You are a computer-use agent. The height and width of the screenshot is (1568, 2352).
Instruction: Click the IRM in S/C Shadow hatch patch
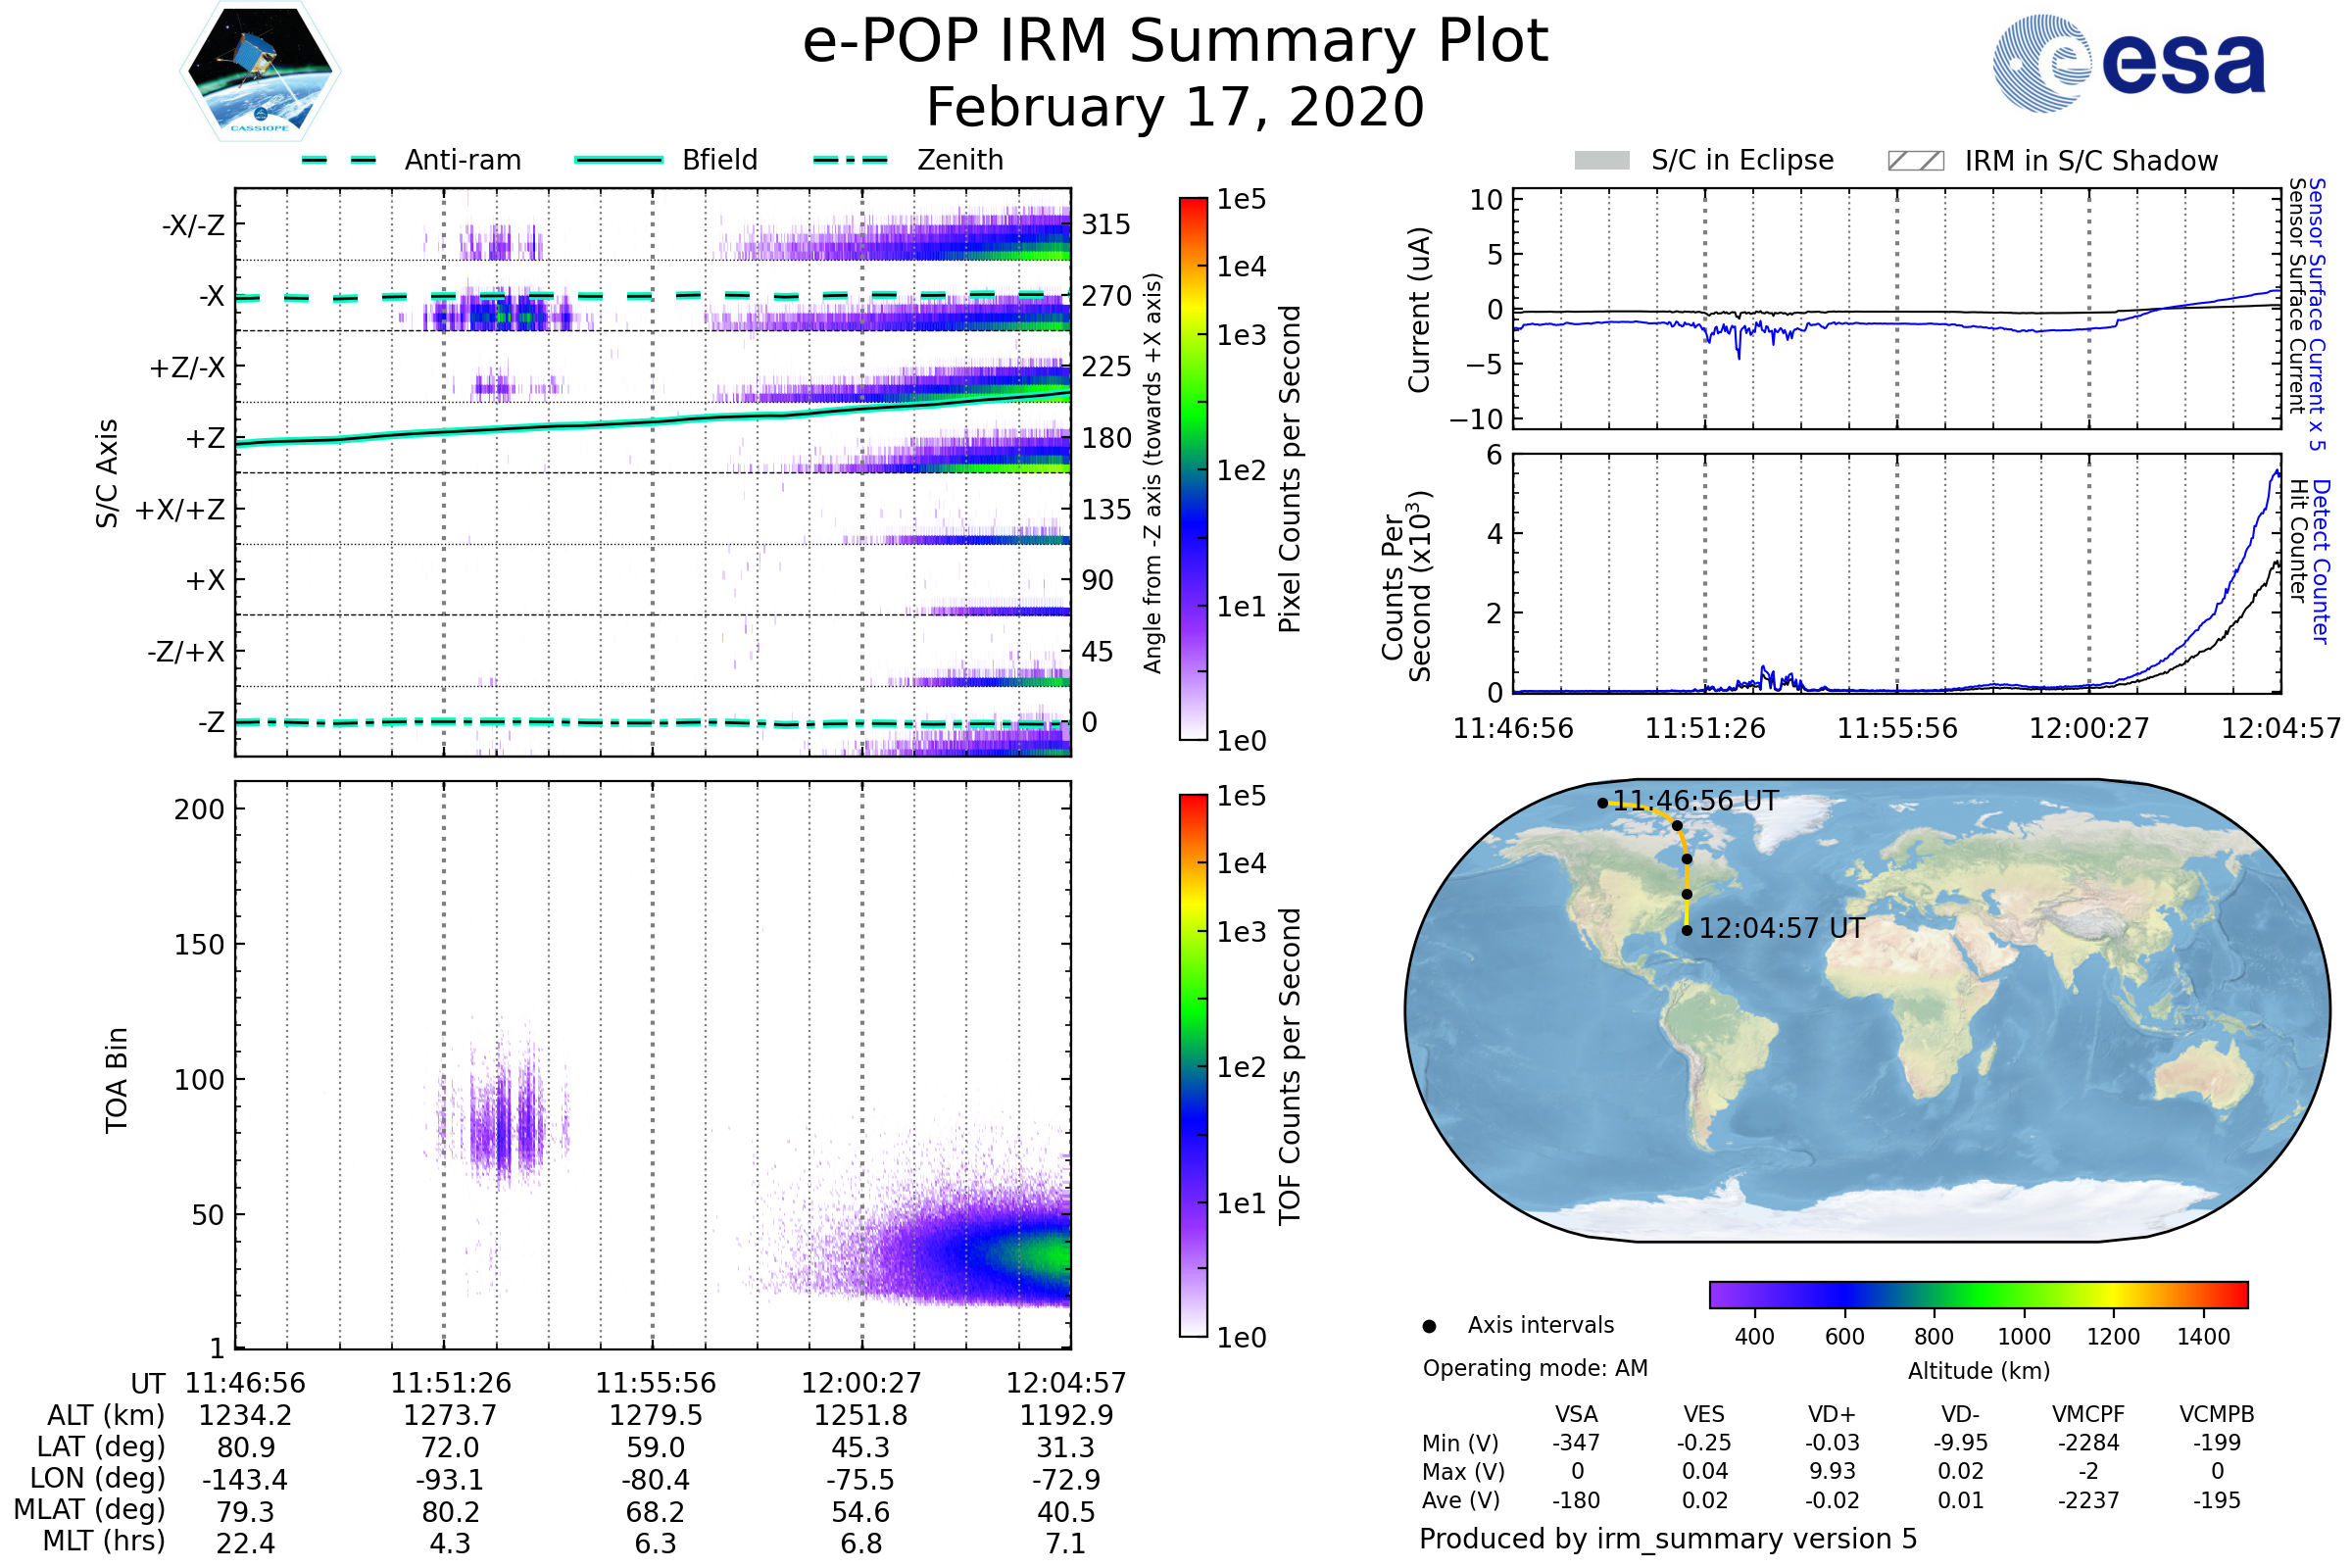pos(1915,161)
